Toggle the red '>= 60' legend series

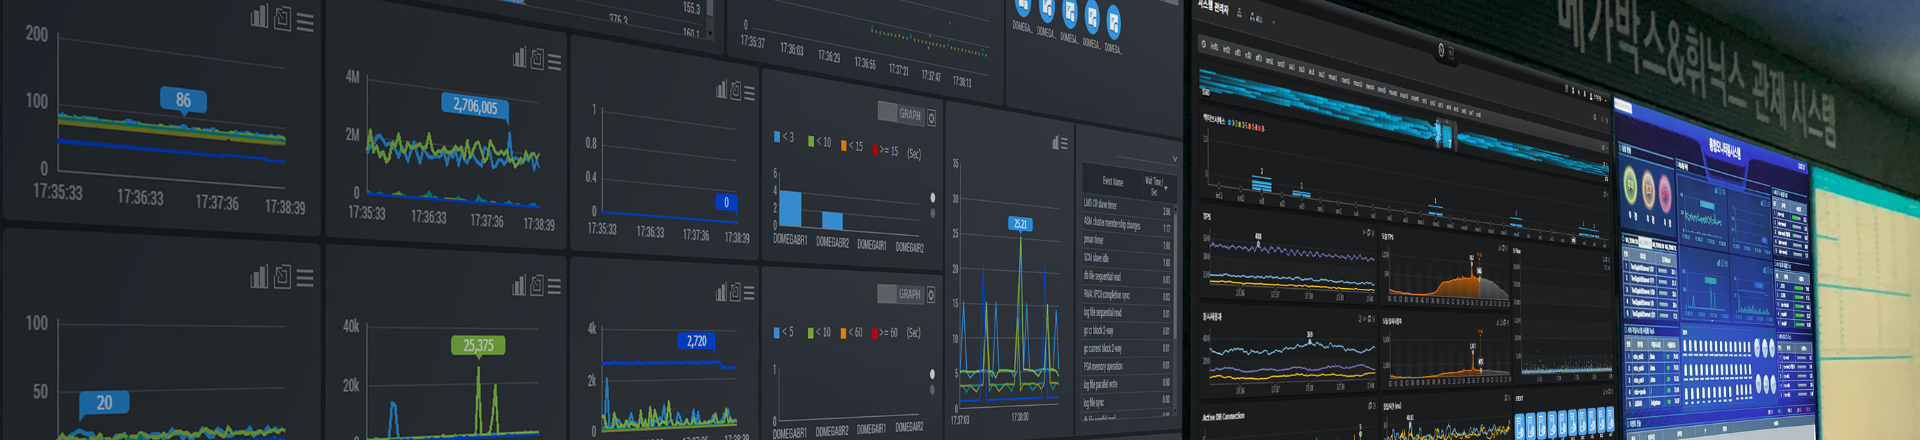coord(886,333)
